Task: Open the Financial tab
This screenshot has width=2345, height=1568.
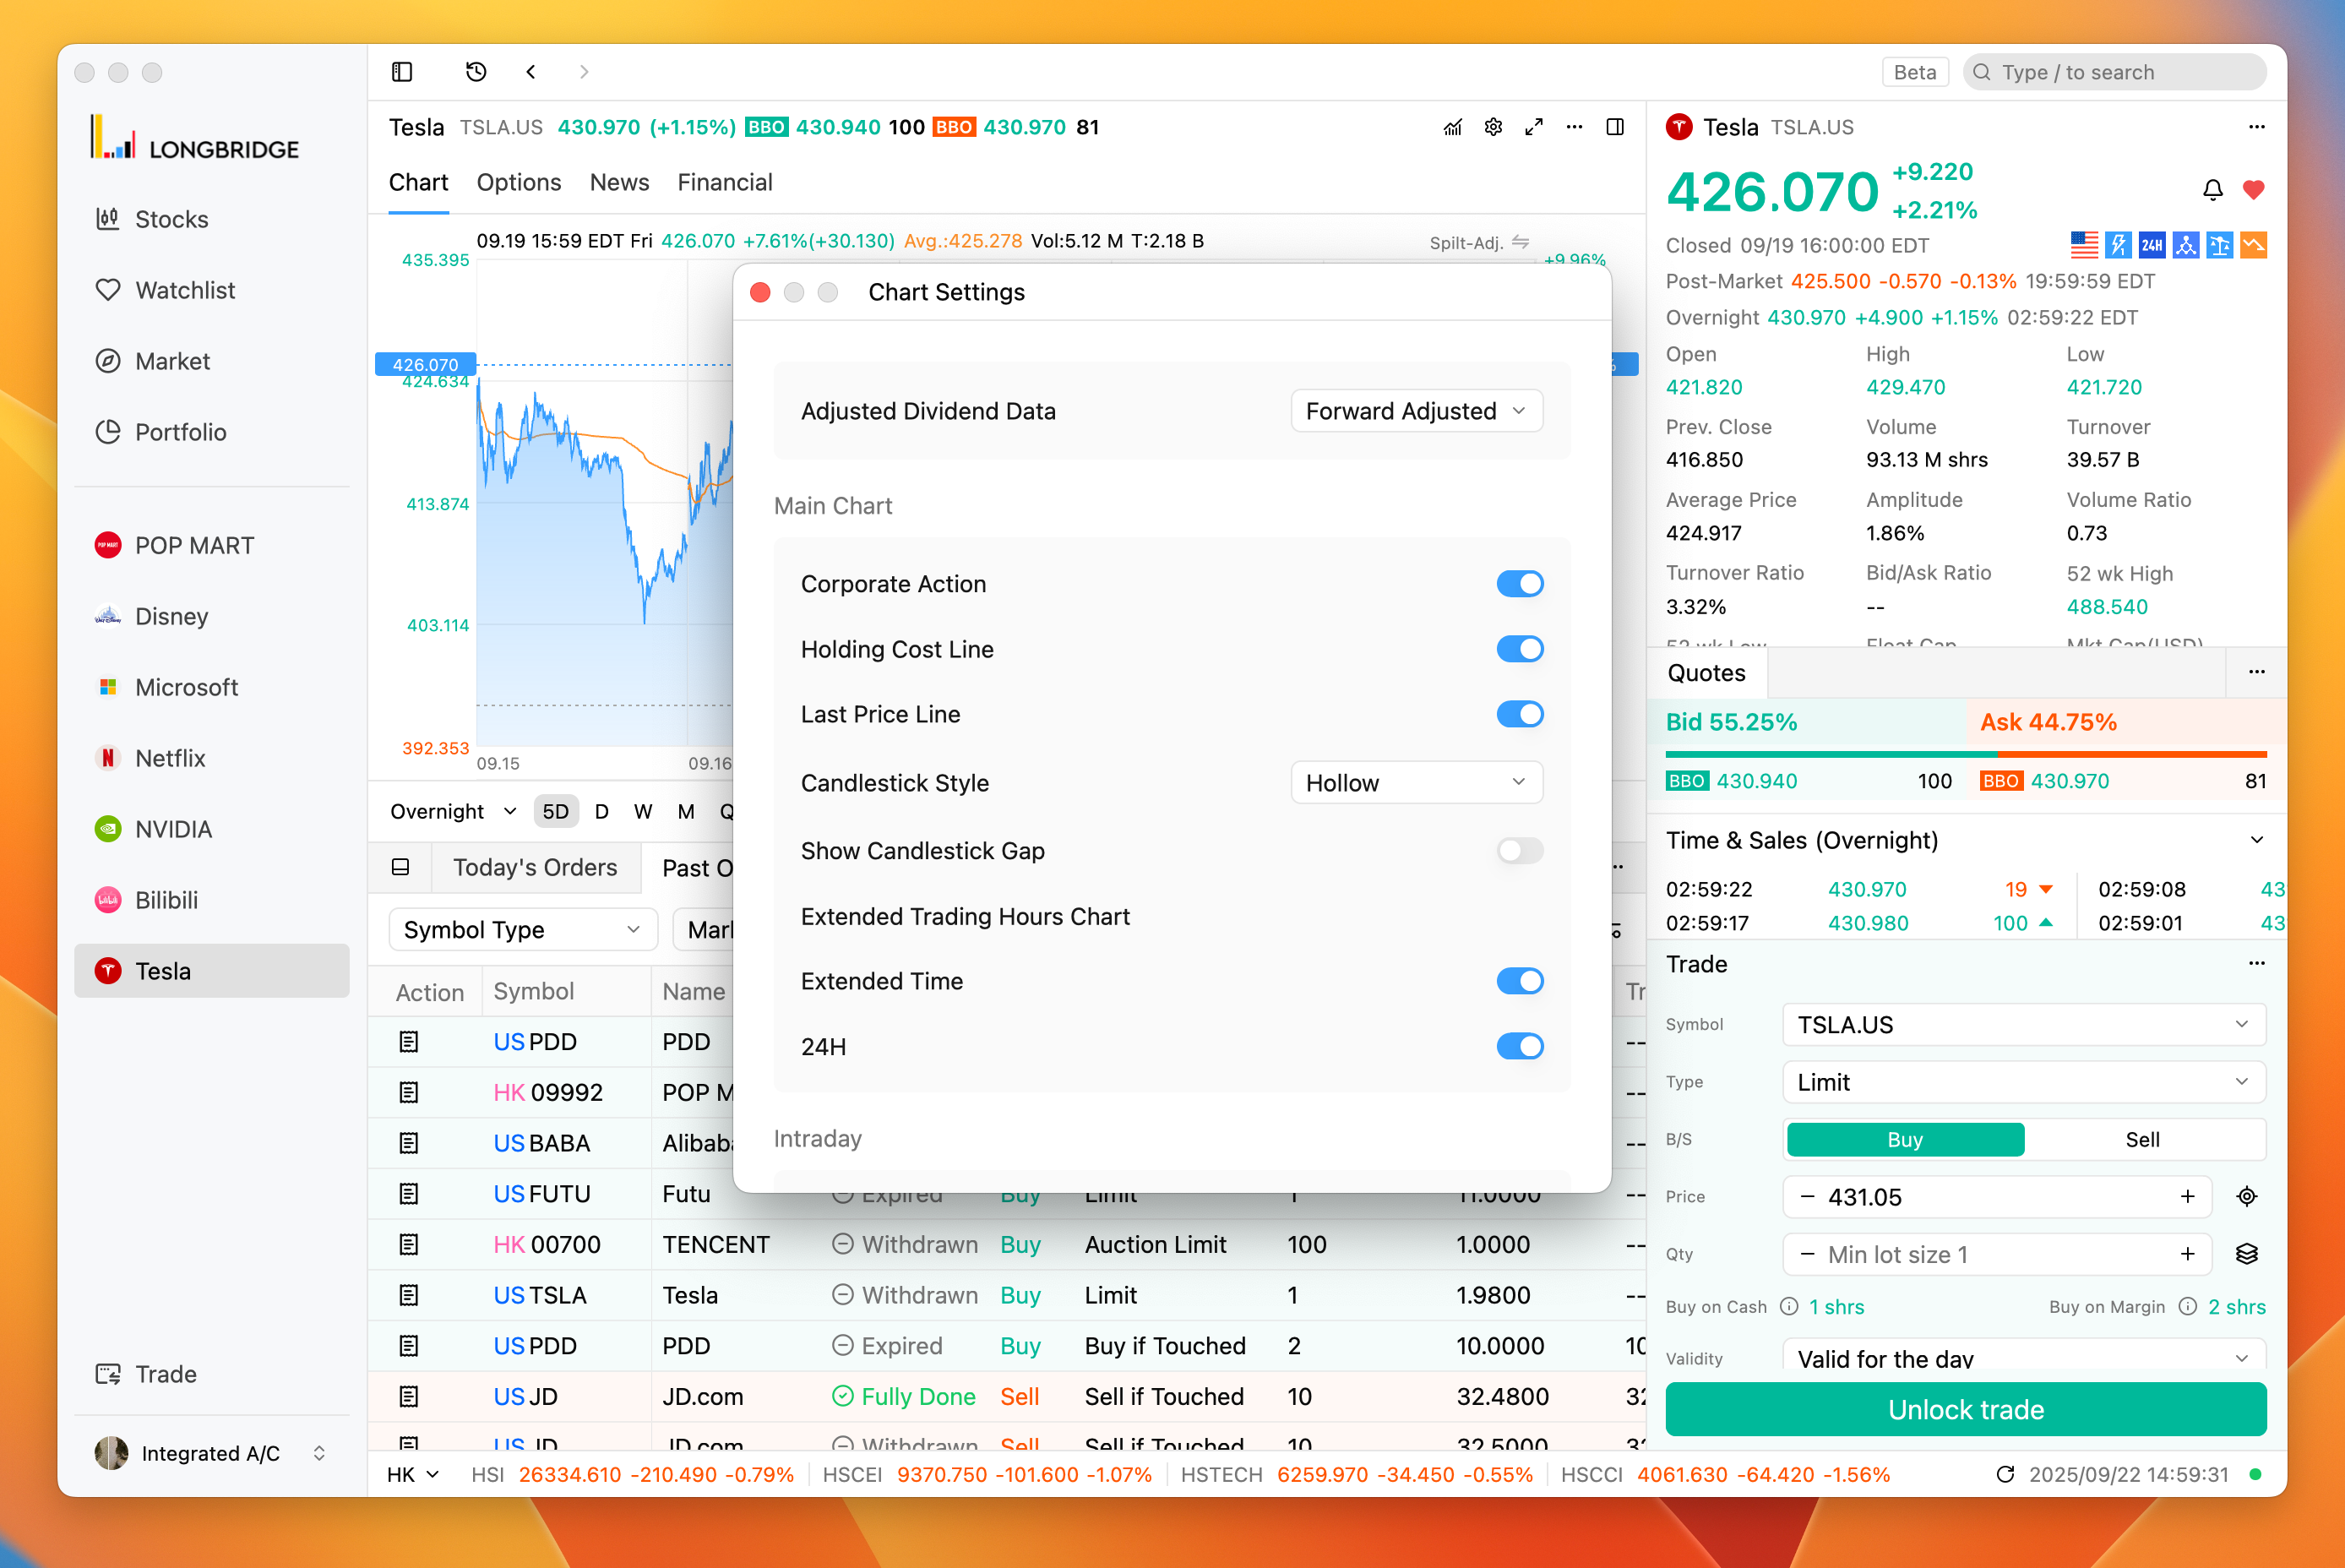Action: tap(724, 183)
